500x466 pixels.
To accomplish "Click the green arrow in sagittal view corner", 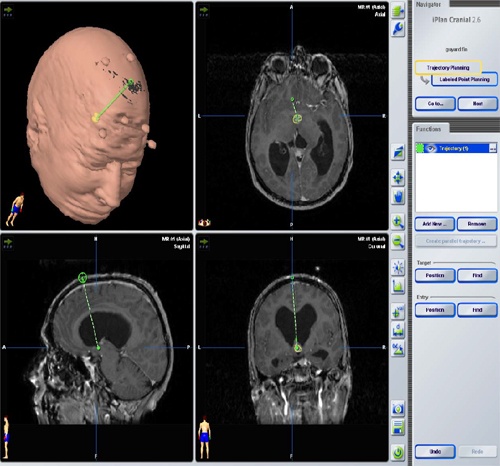I will 8,243.
